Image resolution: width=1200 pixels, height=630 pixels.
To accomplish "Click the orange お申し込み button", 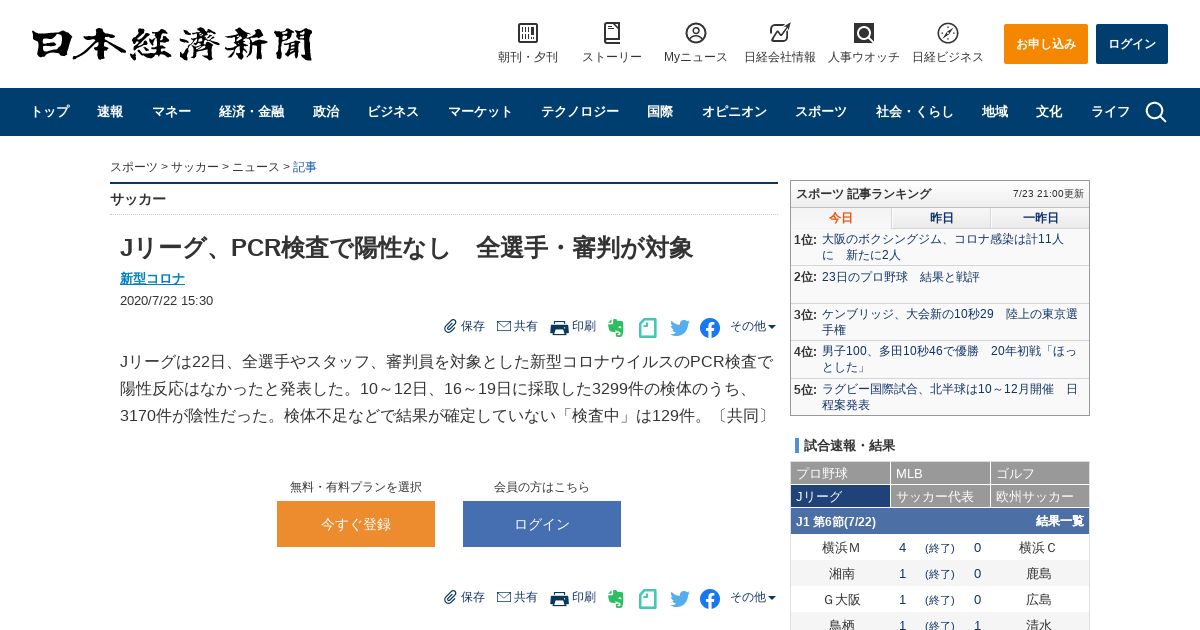I will point(1046,44).
